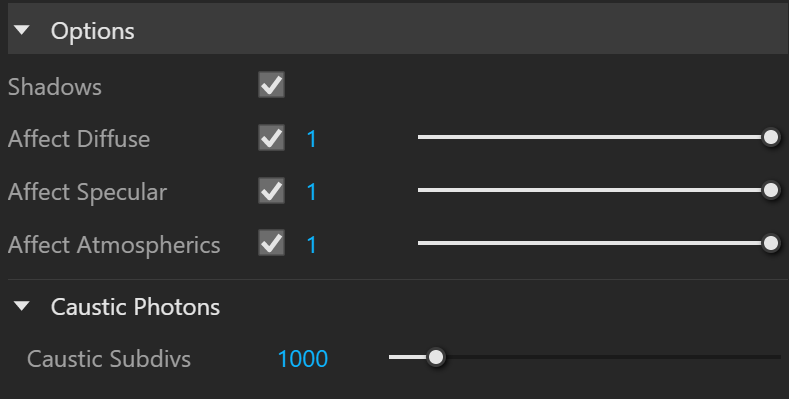Turn off Affect Atmospherics checkbox
Image resolution: width=789 pixels, height=399 pixels.
tap(271, 243)
